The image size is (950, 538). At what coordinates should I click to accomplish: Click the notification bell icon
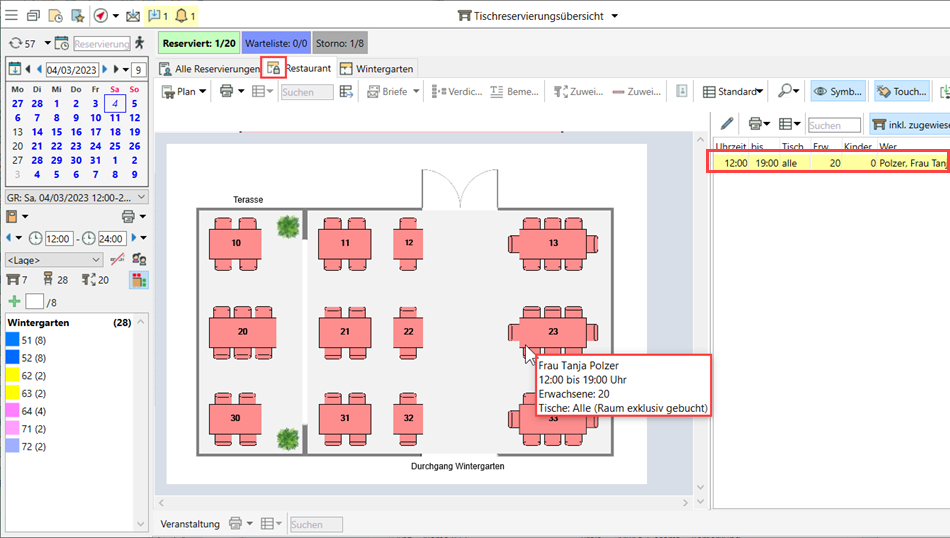click(x=184, y=16)
